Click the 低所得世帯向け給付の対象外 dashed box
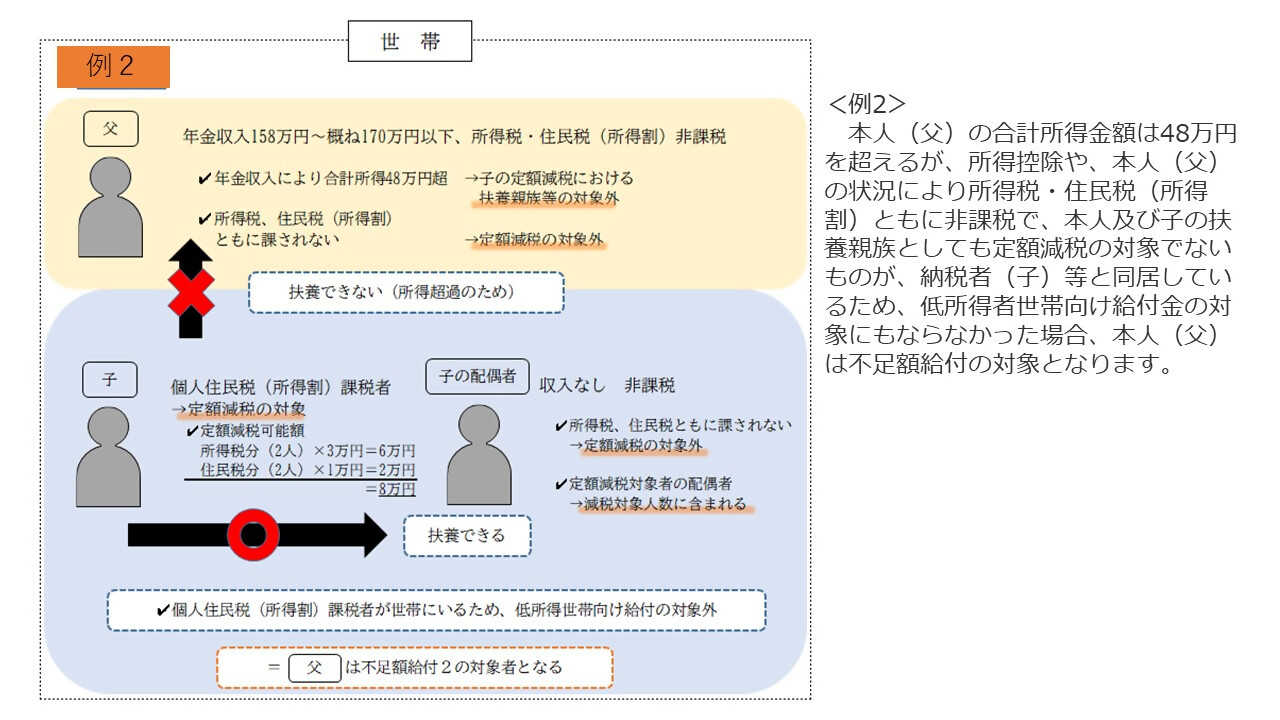This screenshot has width=1280, height=720. click(x=436, y=610)
